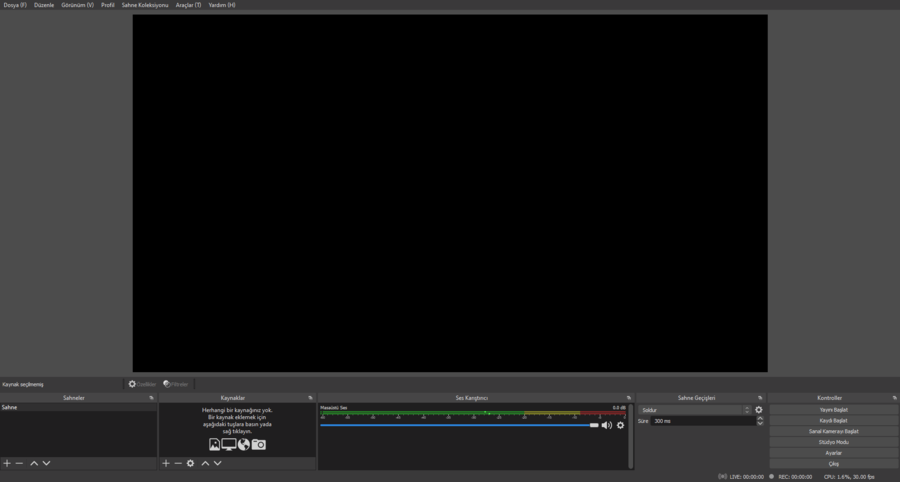Click the LIVE: 00:00:00 status
Screen dimensions: 900x482
pos(746,477)
